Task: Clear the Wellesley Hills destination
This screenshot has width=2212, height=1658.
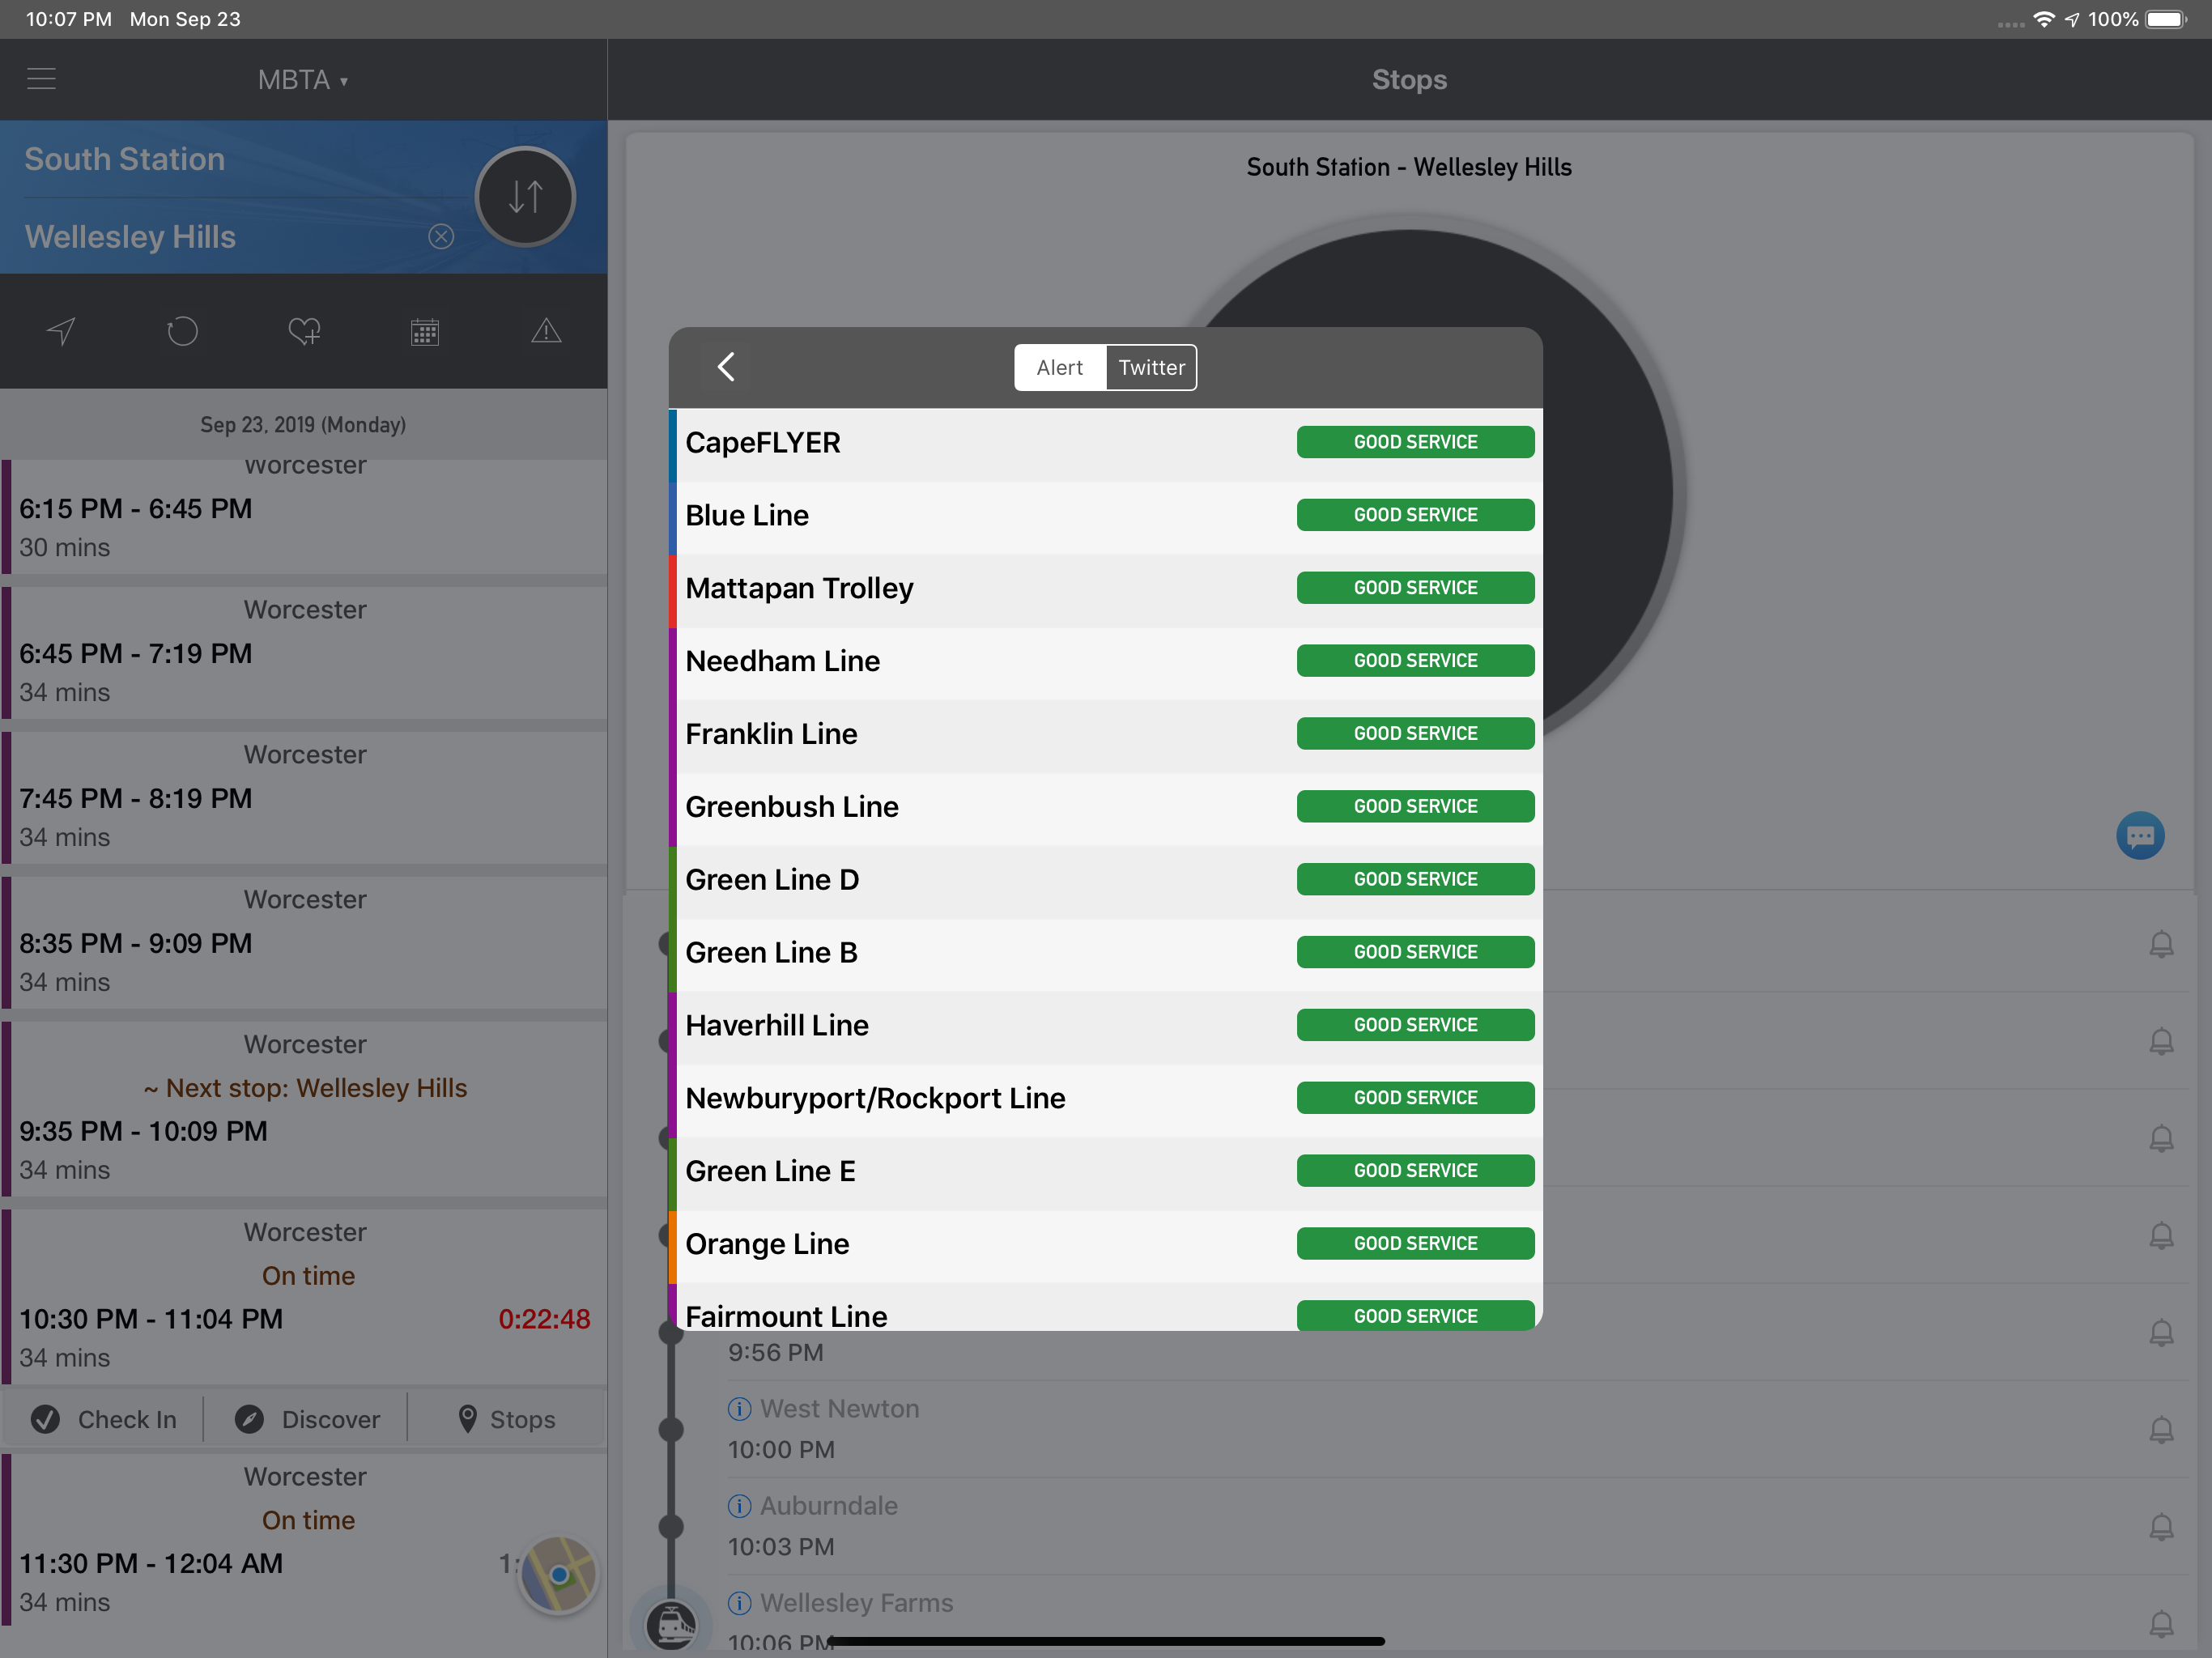Action: pos(441,236)
